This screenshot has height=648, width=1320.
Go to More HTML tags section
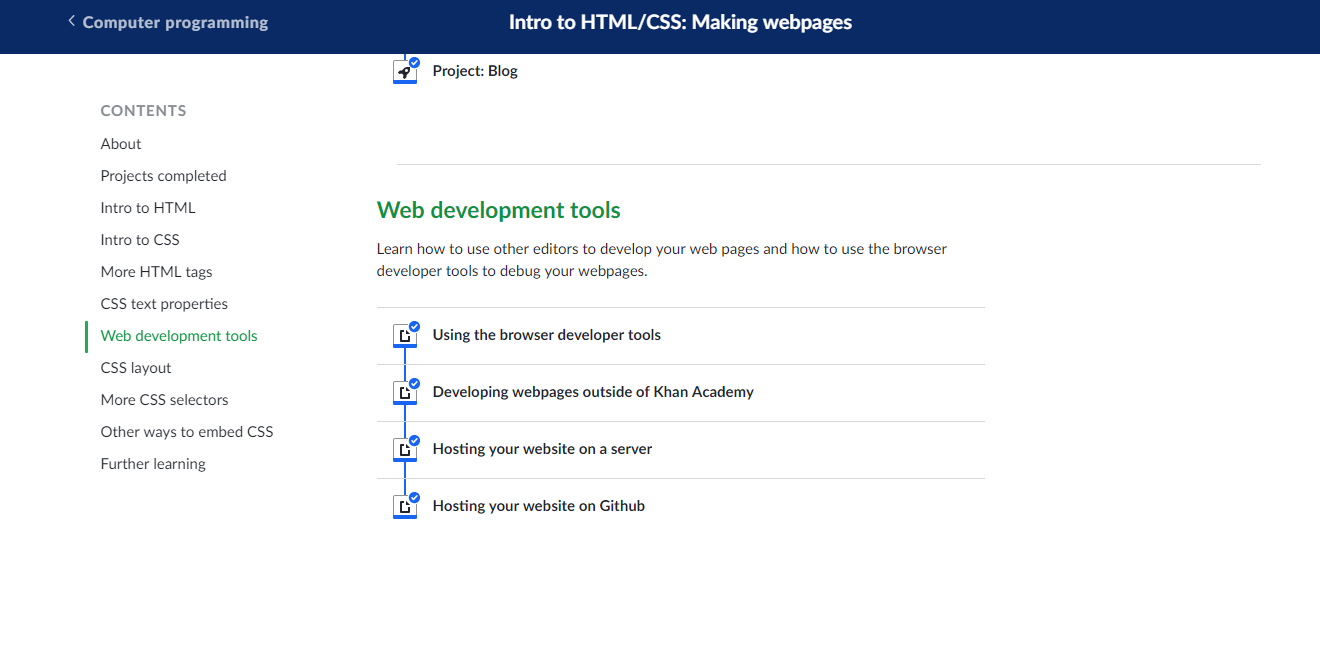pyautogui.click(x=156, y=272)
